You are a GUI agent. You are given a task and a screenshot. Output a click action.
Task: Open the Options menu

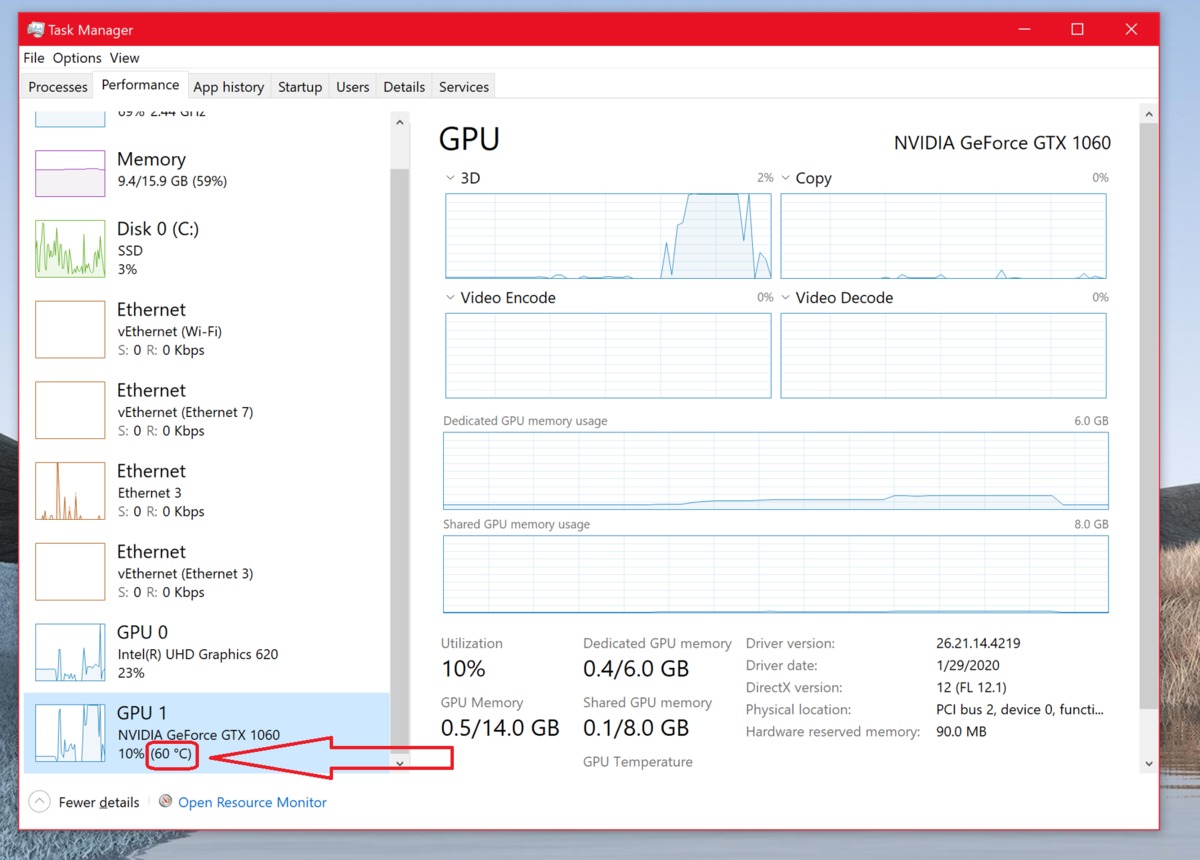click(77, 58)
